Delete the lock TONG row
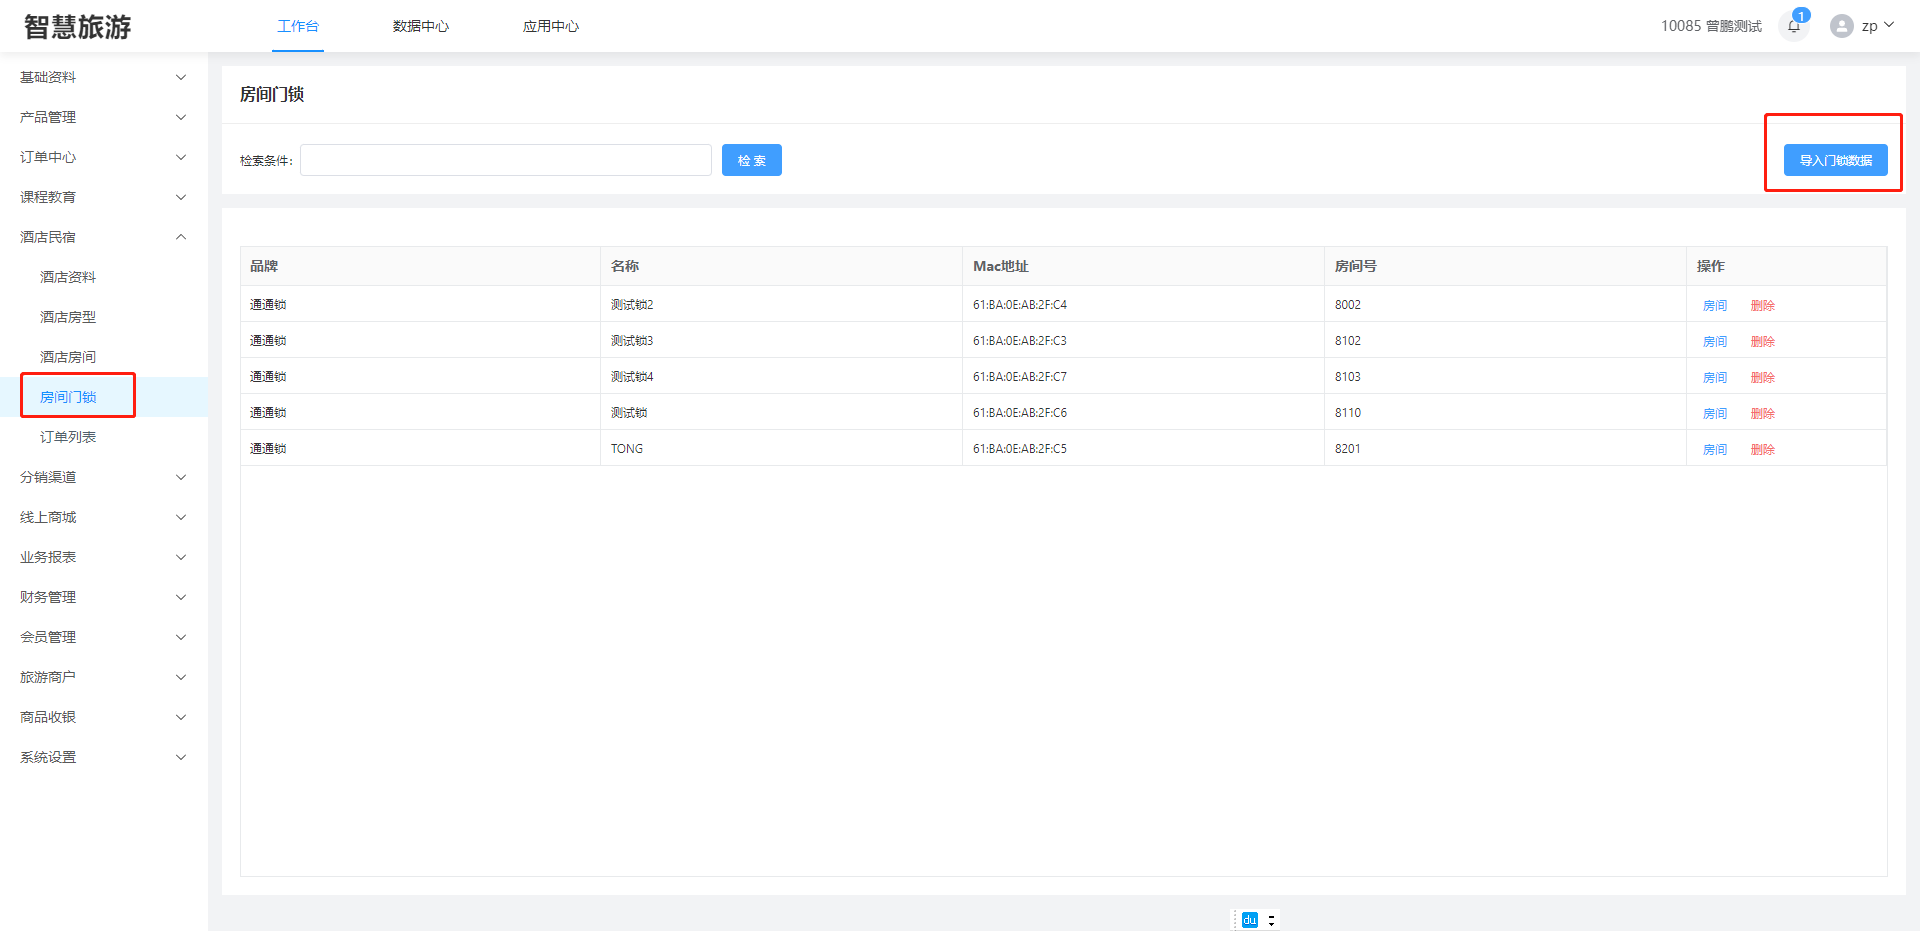 (1762, 449)
